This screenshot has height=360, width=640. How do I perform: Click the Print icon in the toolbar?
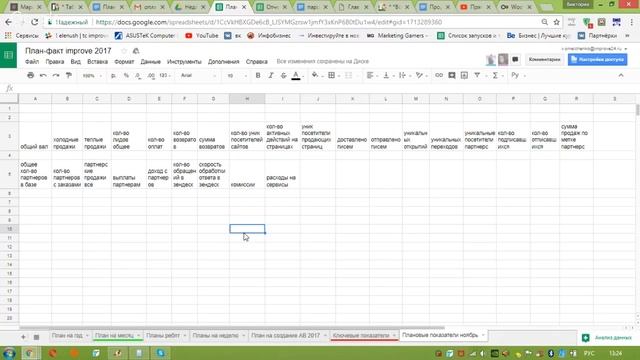click(x=30, y=76)
